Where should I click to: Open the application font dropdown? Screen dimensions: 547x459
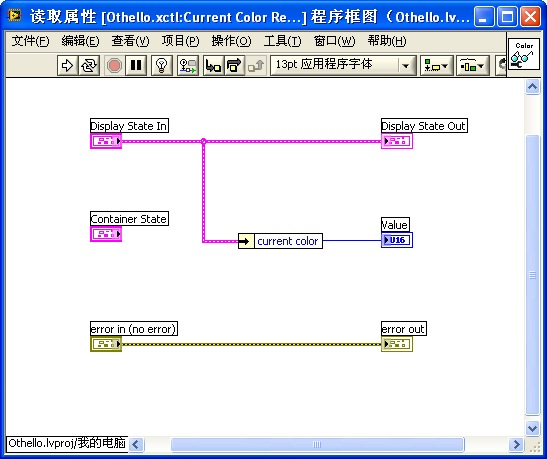coord(343,65)
